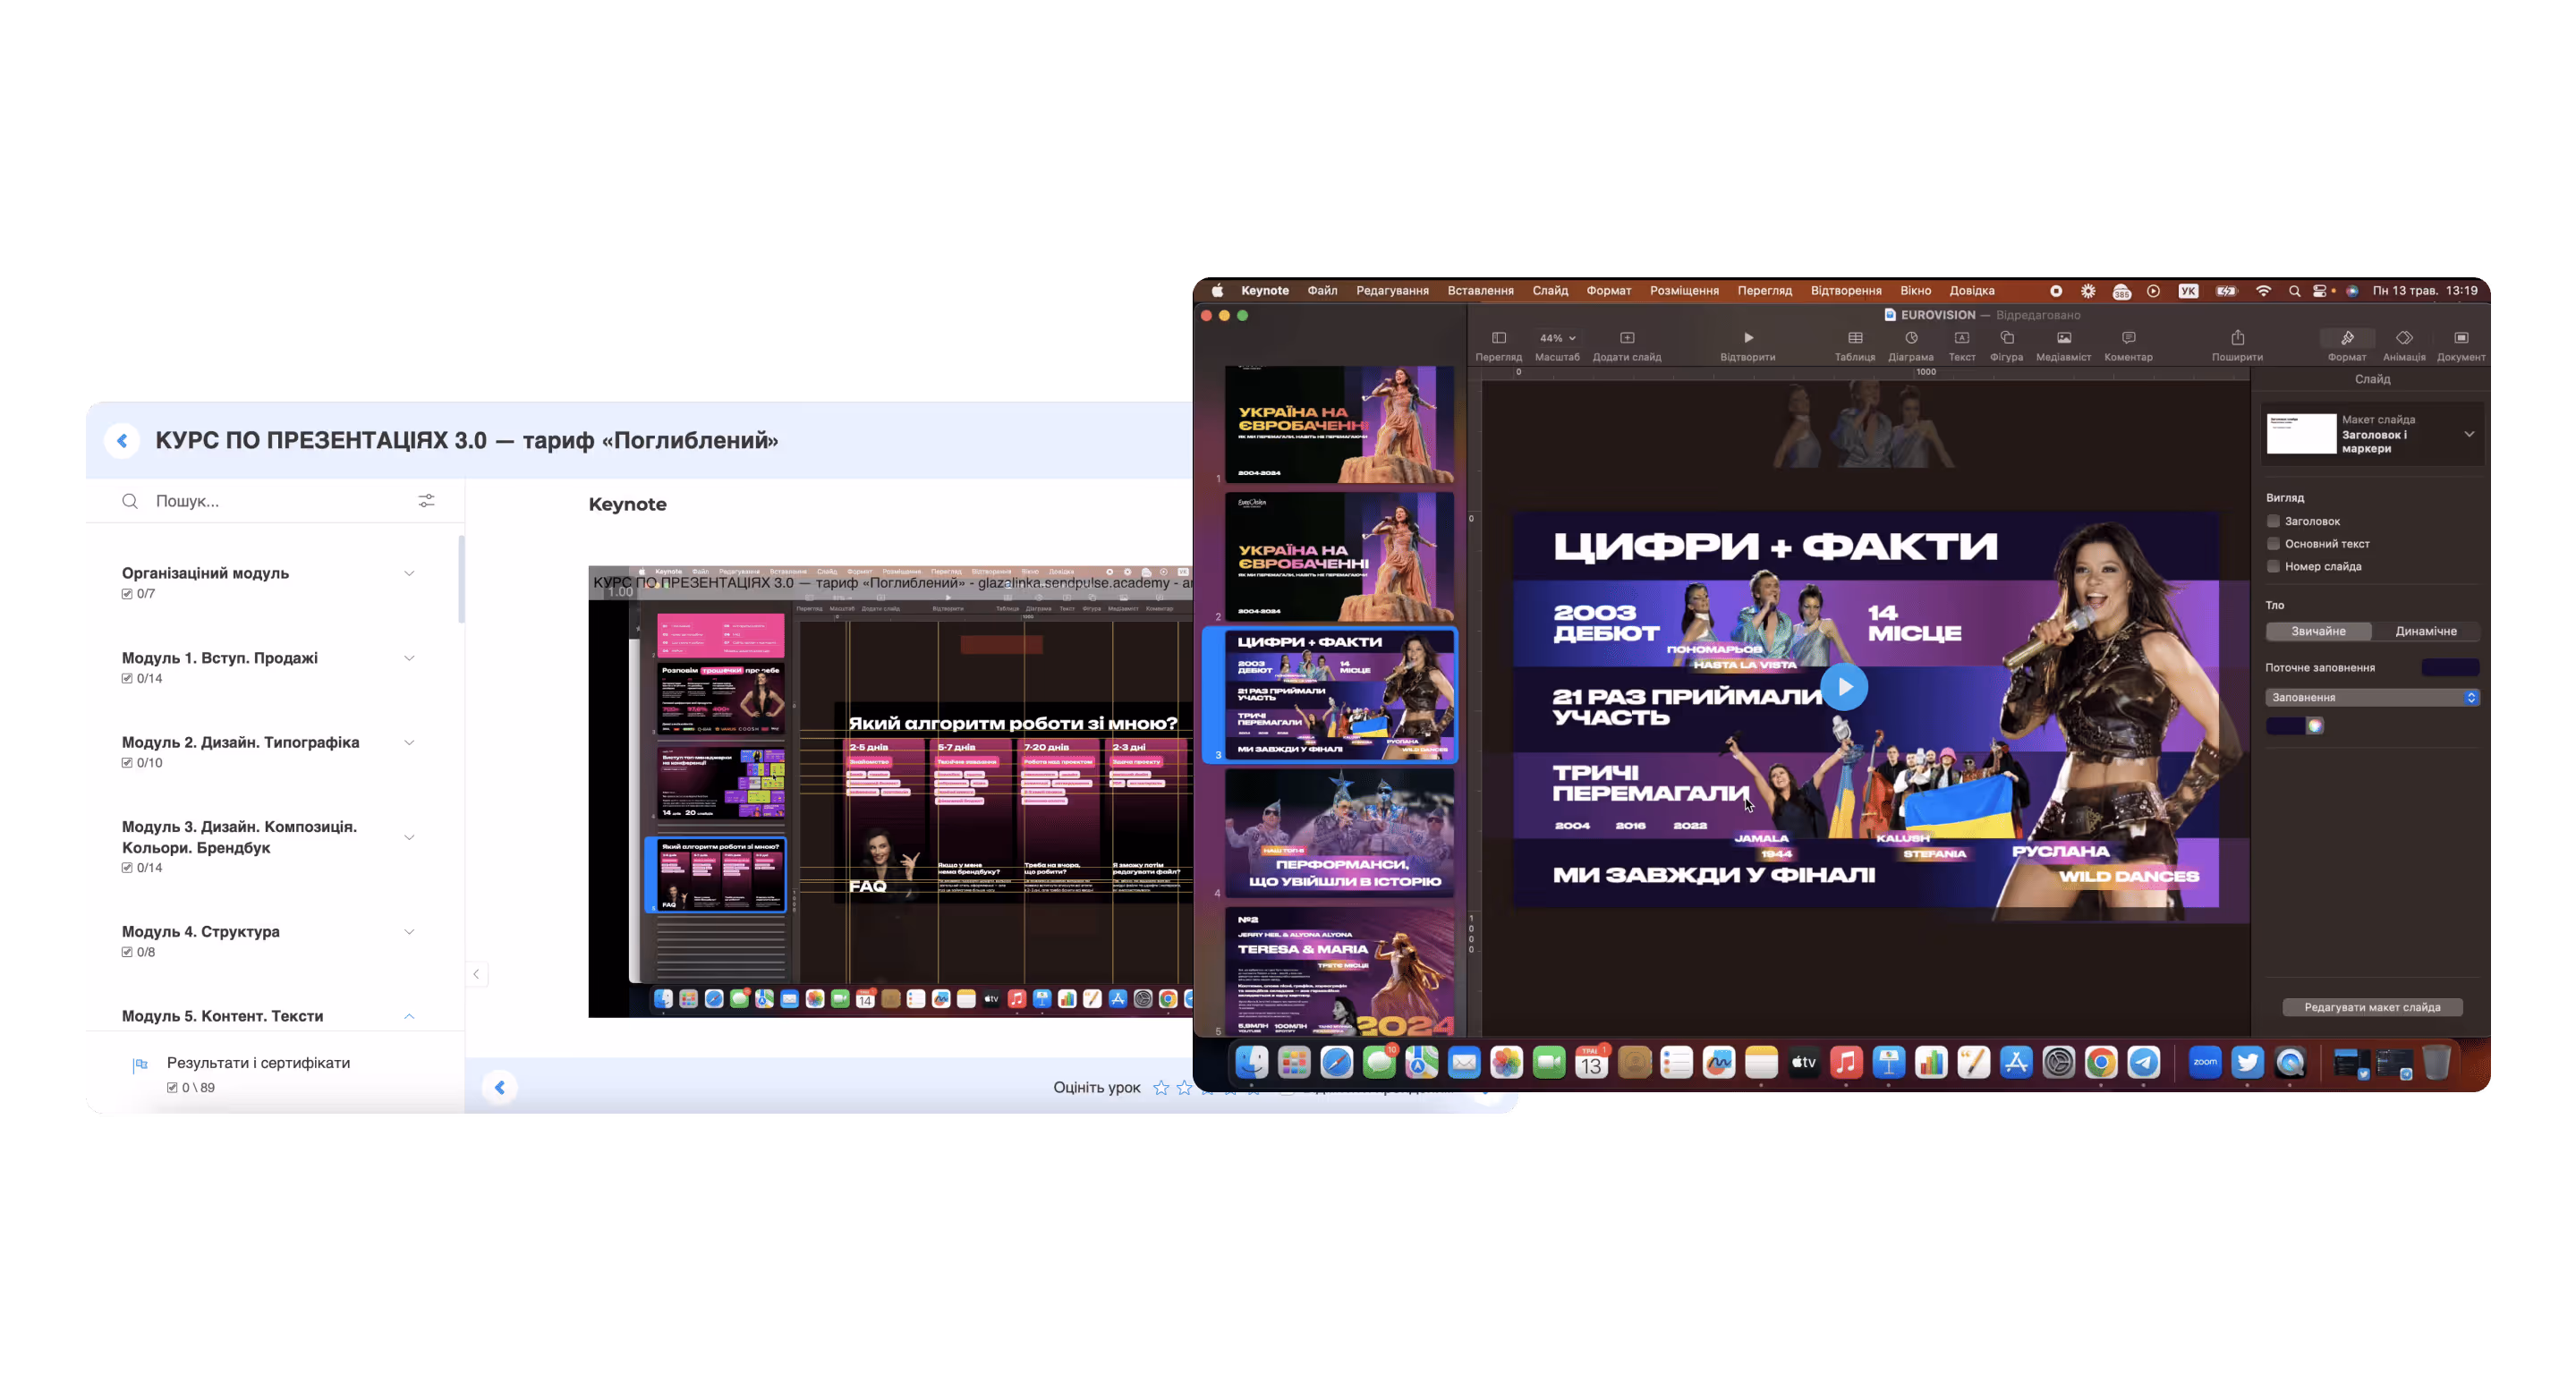Click the Додати слайд icon
2576x1391 pixels.
coord(1626,338)
